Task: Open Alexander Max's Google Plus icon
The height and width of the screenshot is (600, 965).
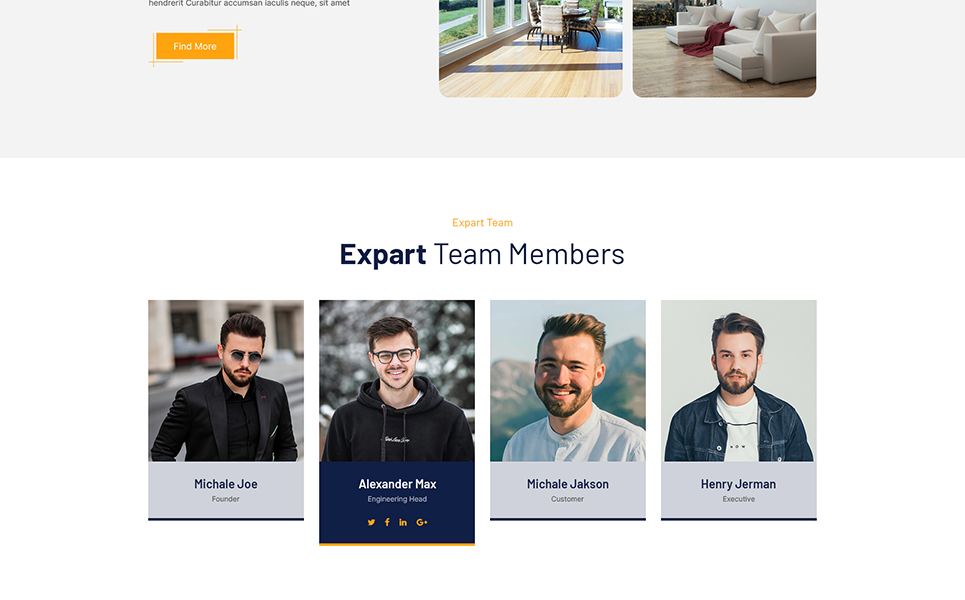Action: point(422,522)
